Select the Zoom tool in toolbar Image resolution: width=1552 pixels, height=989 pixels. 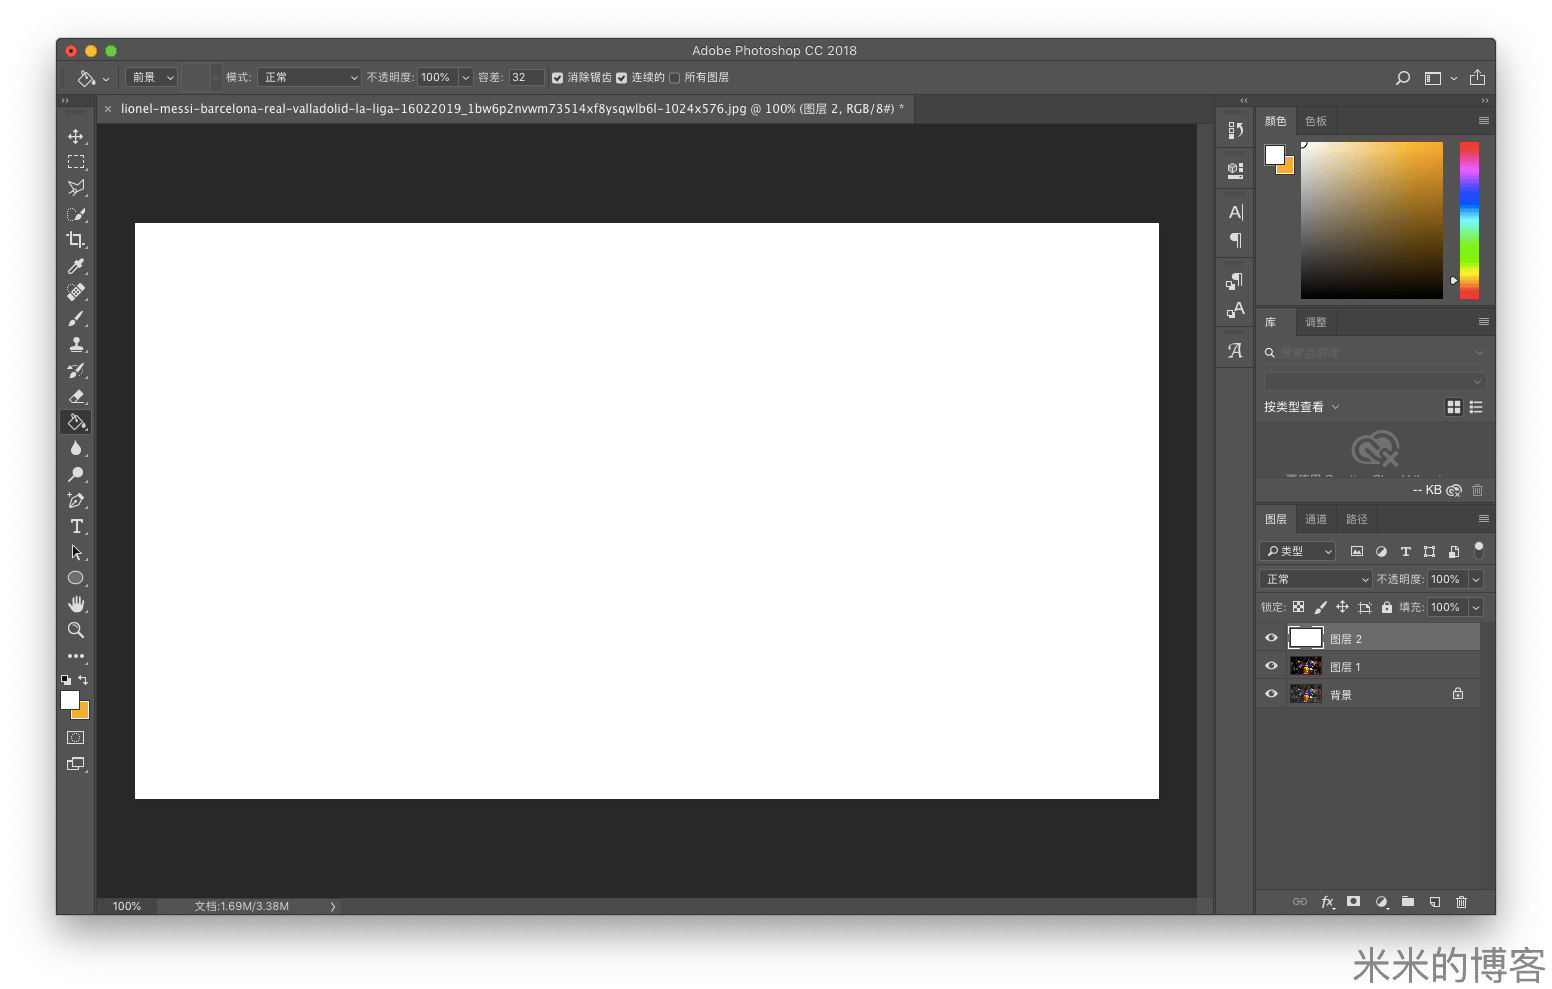coord(76,630)
